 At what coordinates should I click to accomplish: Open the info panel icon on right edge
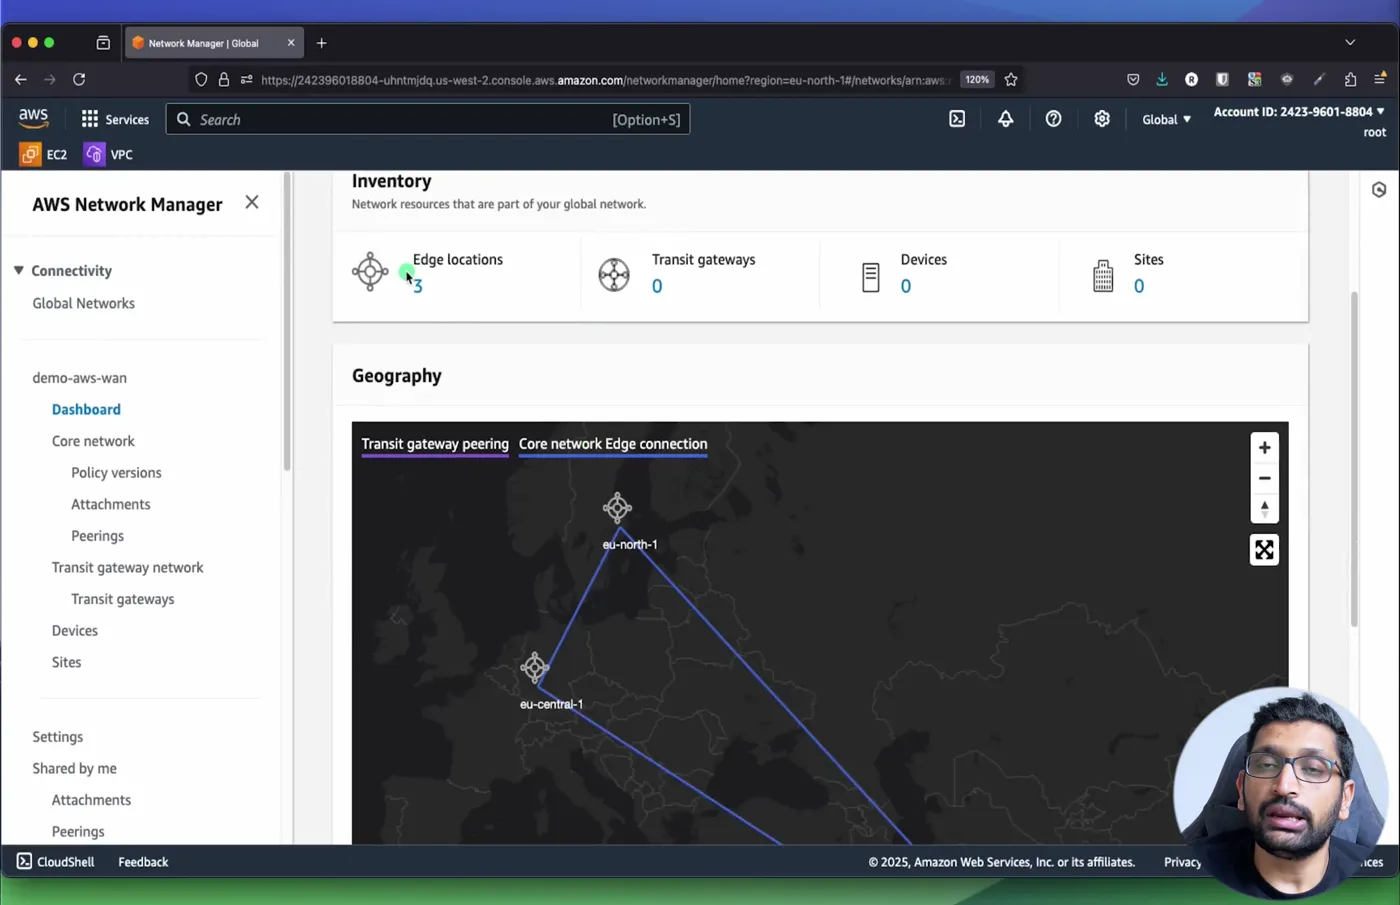1379,190
